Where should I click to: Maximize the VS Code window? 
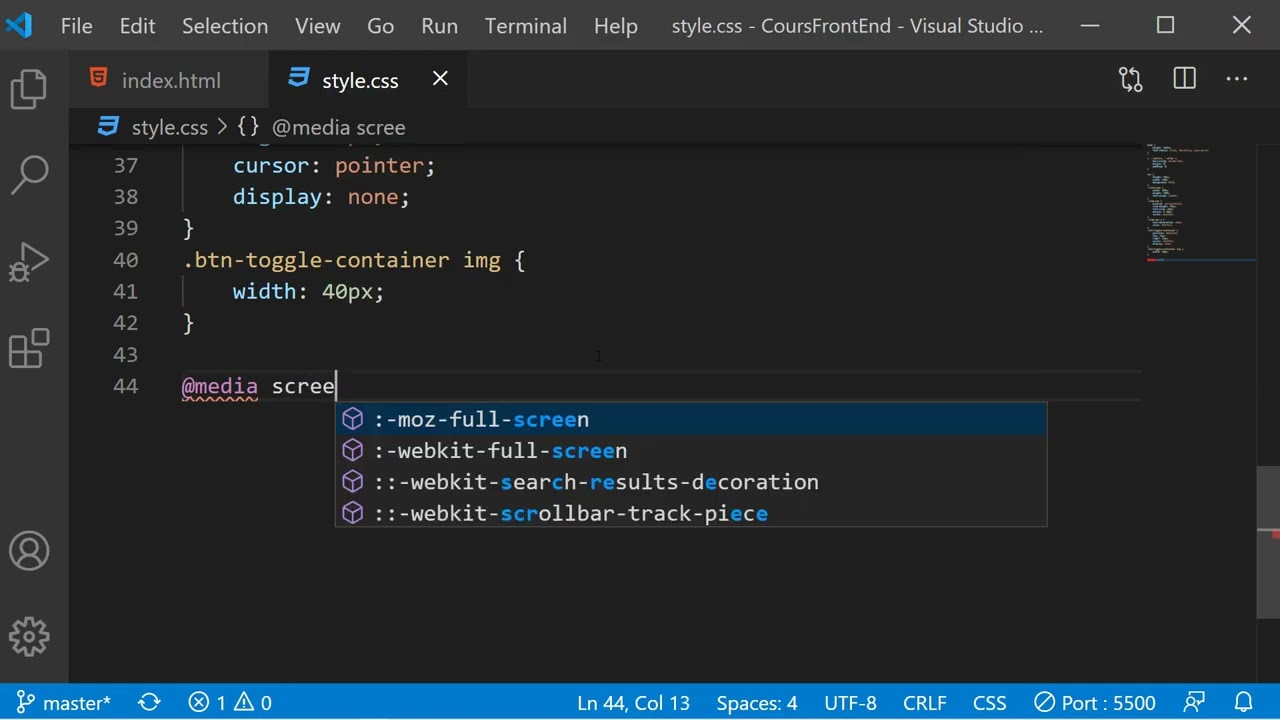(1166, 26)
